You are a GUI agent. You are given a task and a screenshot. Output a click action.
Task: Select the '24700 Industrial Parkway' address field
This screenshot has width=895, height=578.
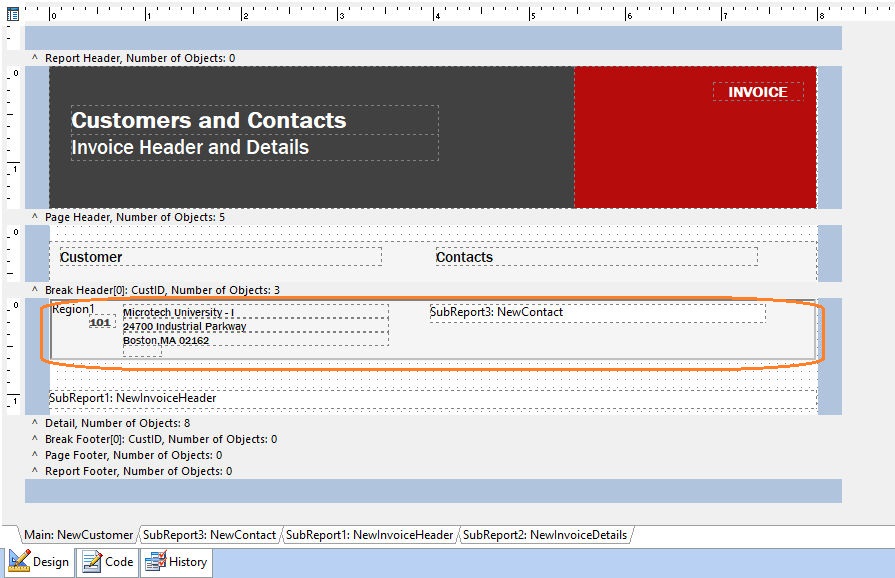click(x=256, y=326)
